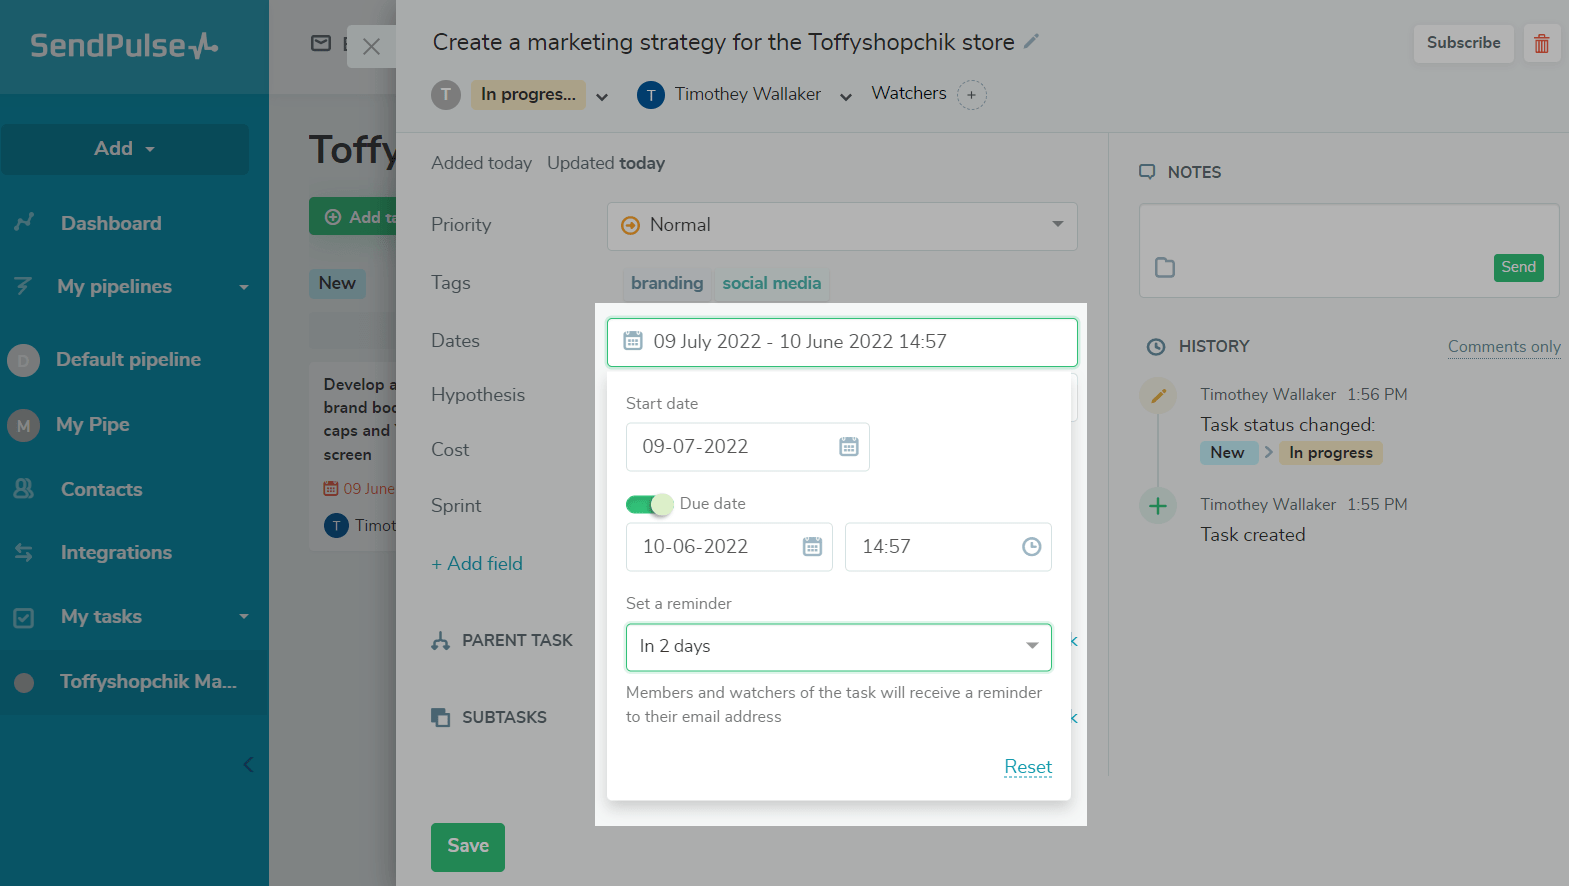The width and height of the screenshot is (1569, 886).
Task: Open Integrations in the sidebar
Action: coord(116,552)
